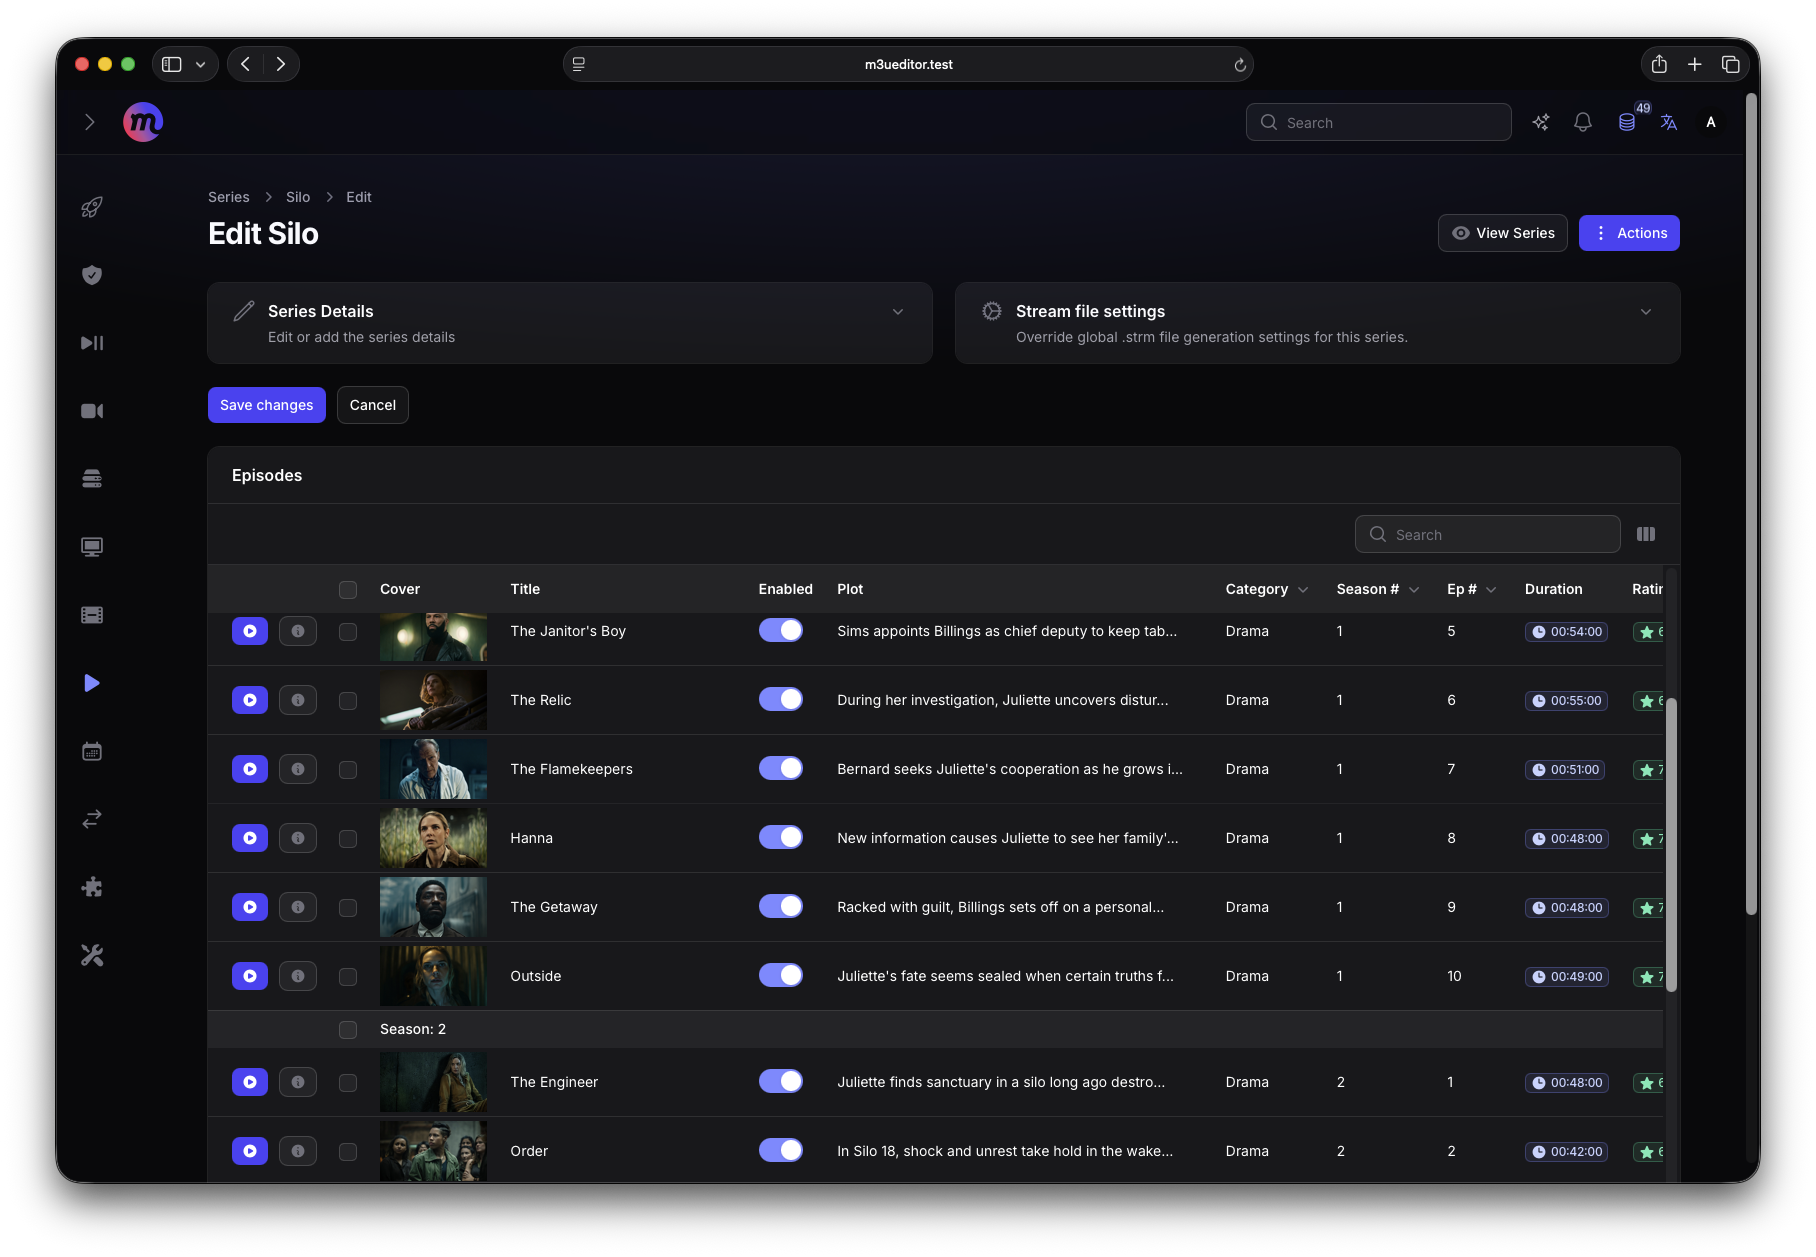Toggle table columns icon in Episodes
Screen dimensions: 1816x1257
[x=1646, y=534]
